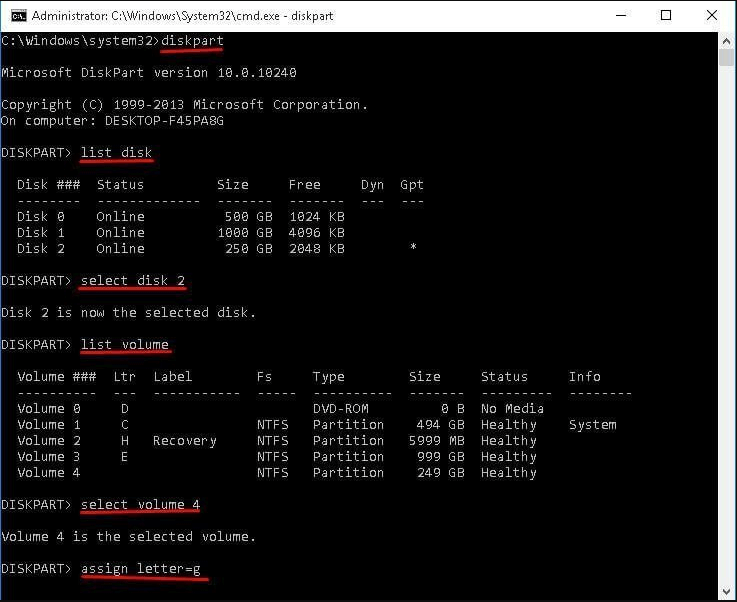Close the diskpart command window
Image resolution: width=737 pixels, height=602 pixels.
click(x=712, y=16)
